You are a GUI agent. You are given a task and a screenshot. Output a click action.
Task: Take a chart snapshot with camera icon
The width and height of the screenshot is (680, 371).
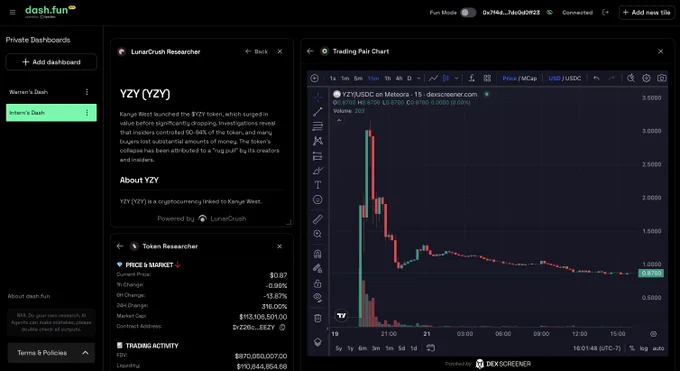click(x=661, y=78)
